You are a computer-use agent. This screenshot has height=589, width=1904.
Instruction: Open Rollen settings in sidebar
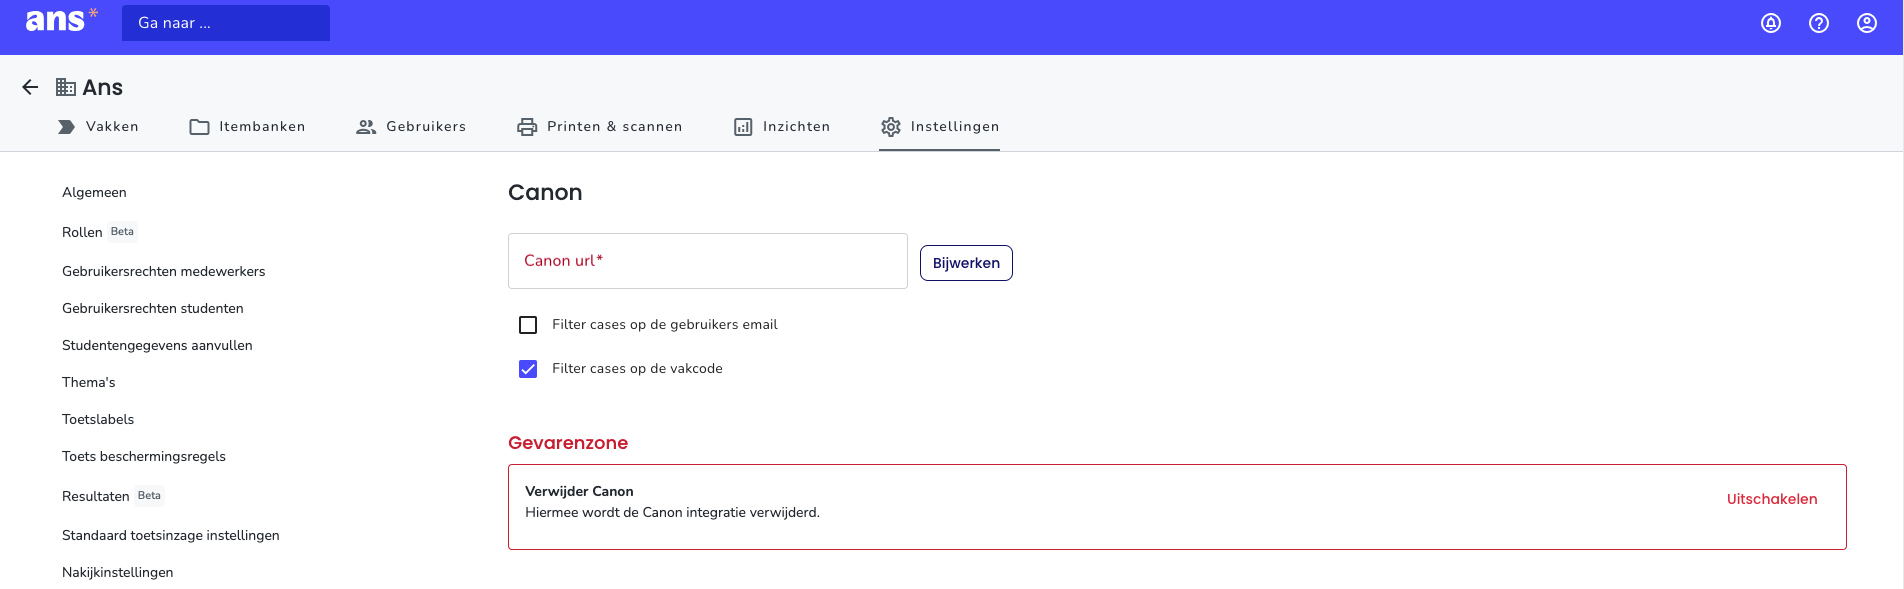click(x=82, y=232)
